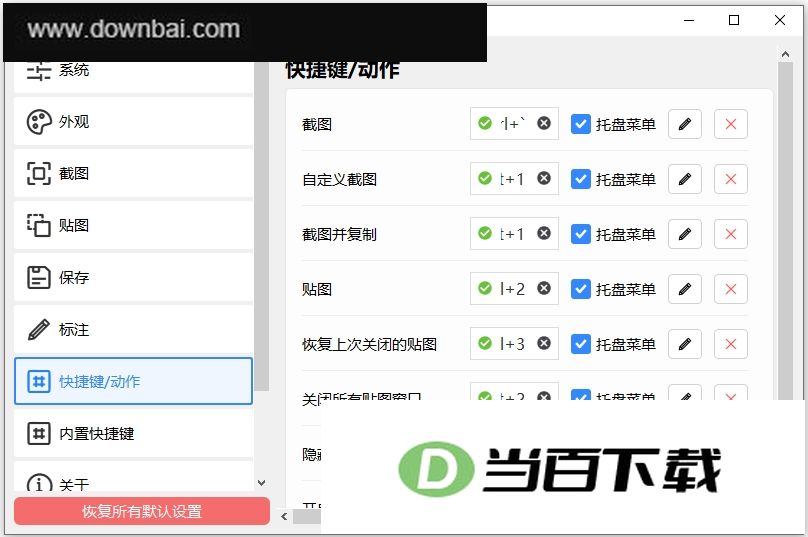Click the pencil icon beside 标注
This screenshot has width=808, height=537.
click(x=39, y=330)
